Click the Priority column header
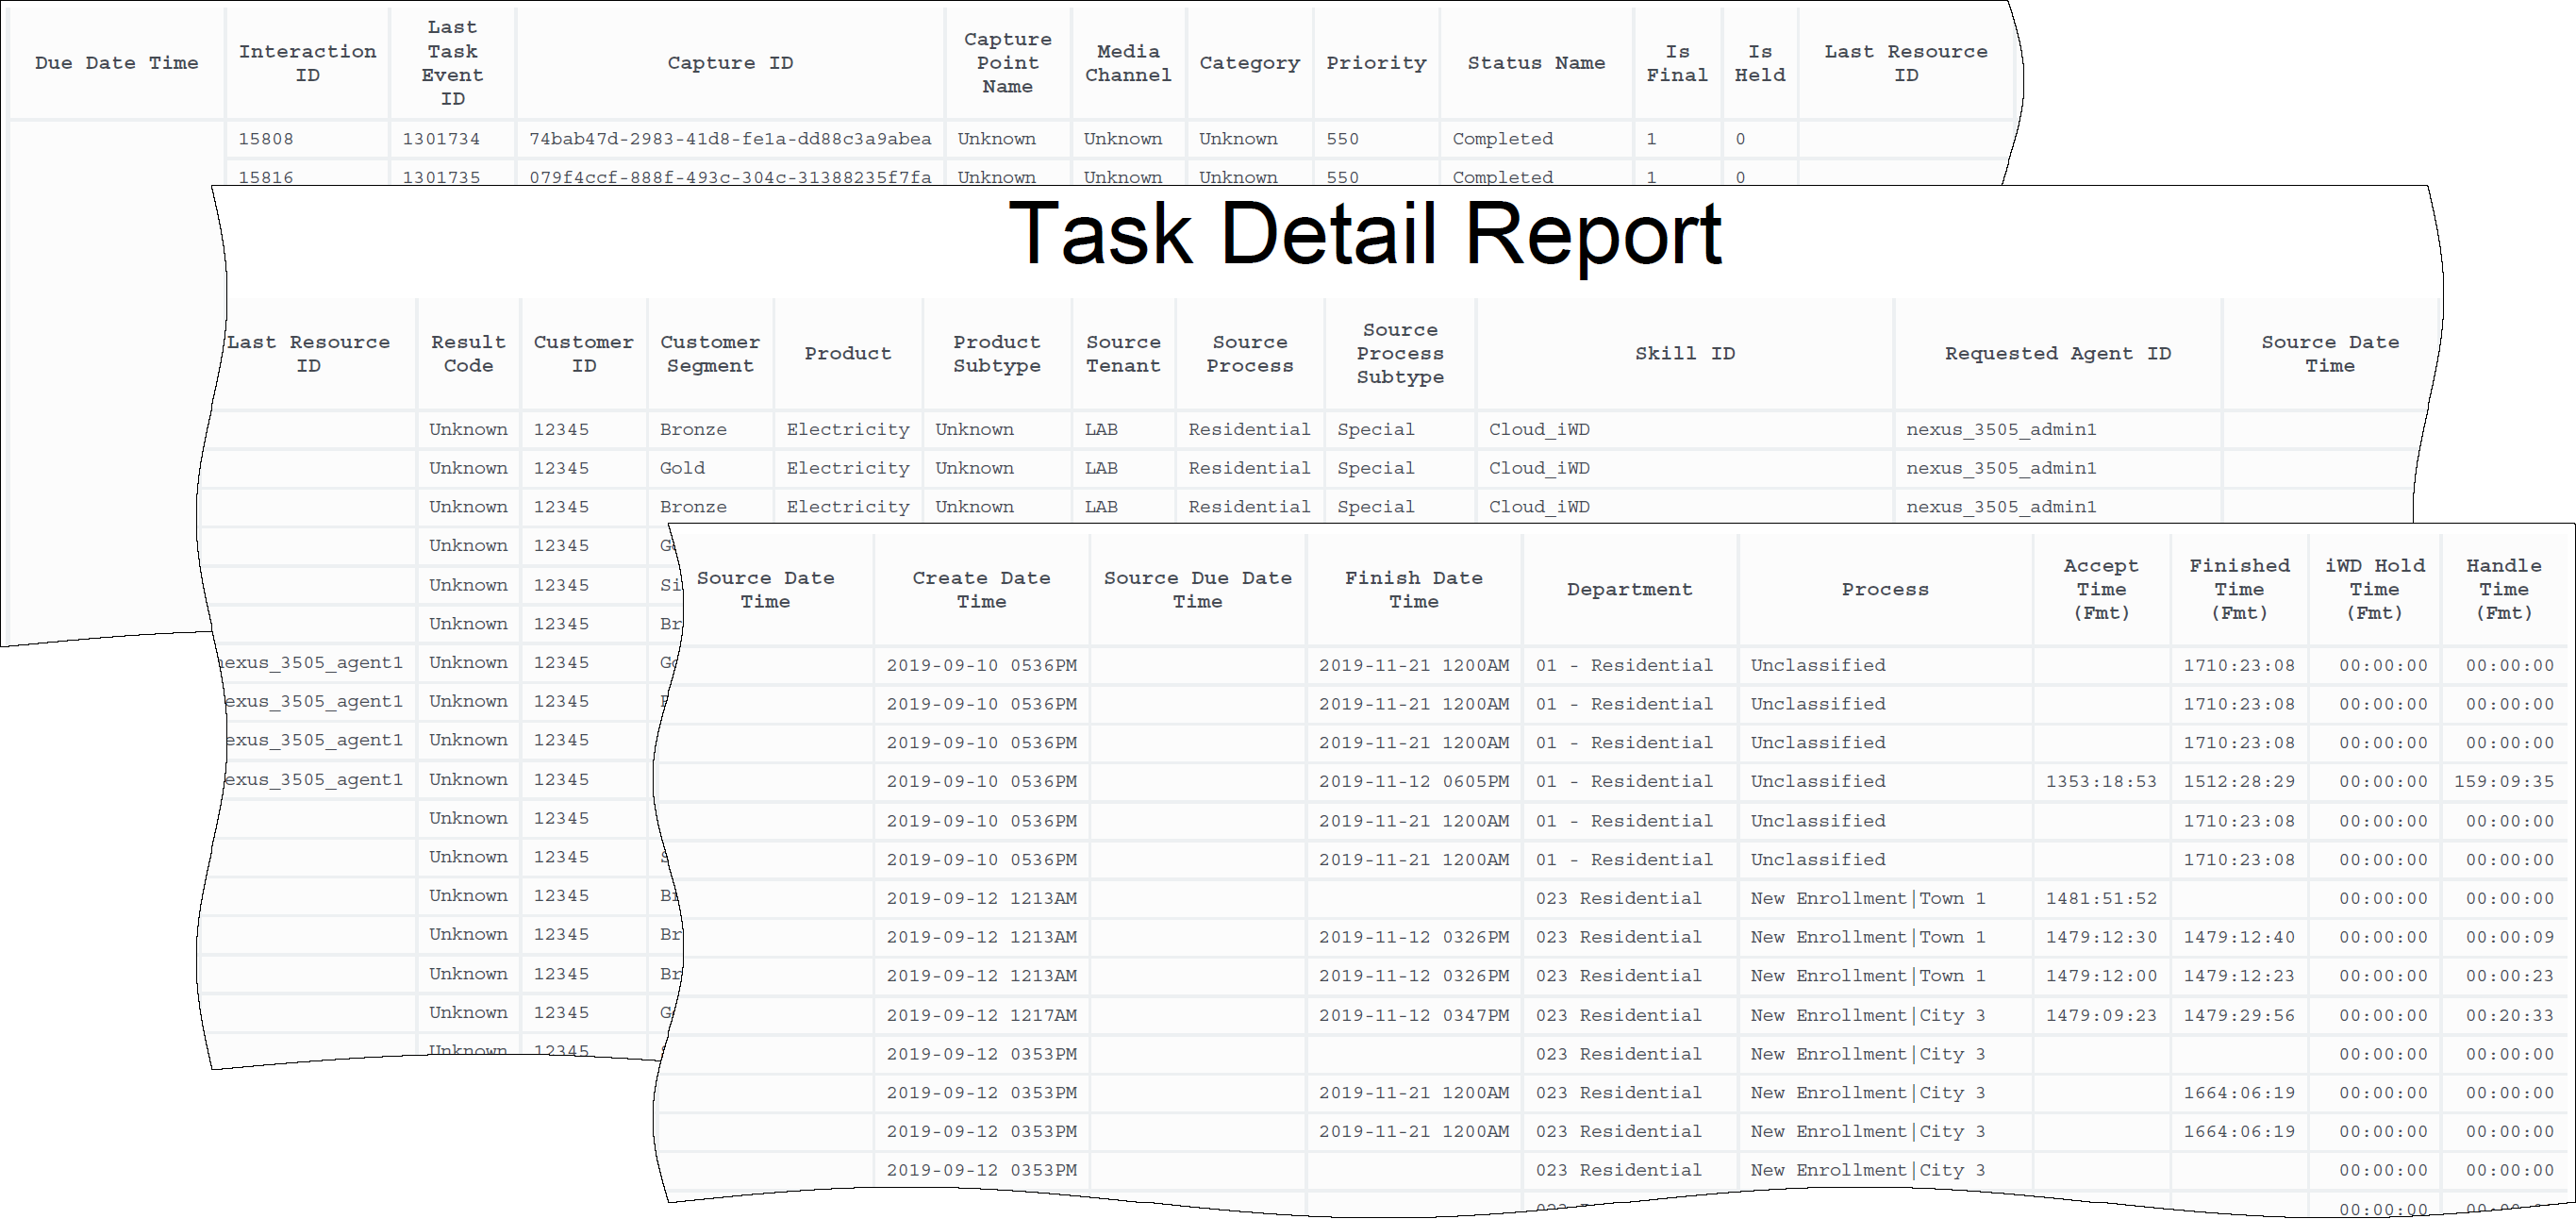 point(1375,63)
